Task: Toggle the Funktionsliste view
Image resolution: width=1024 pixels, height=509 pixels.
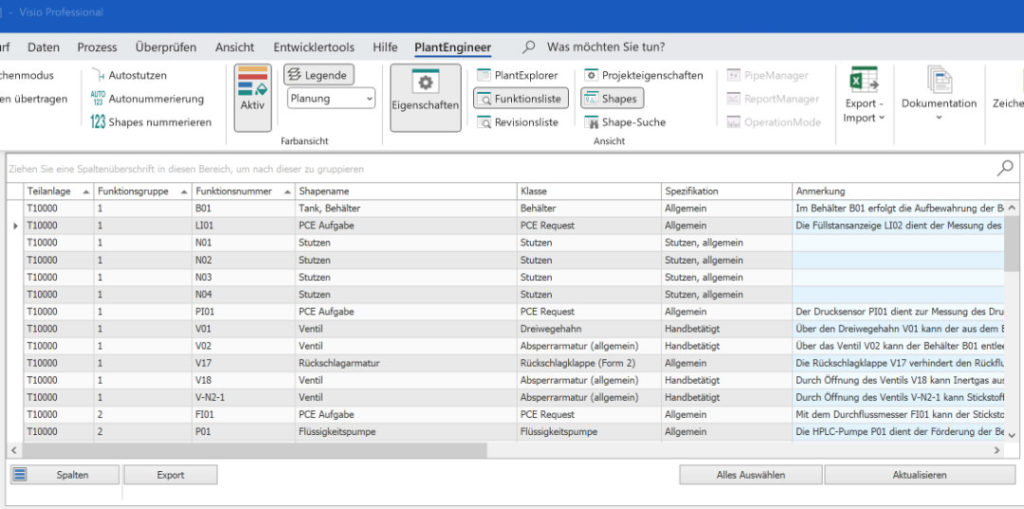Action: pos(520,99)
